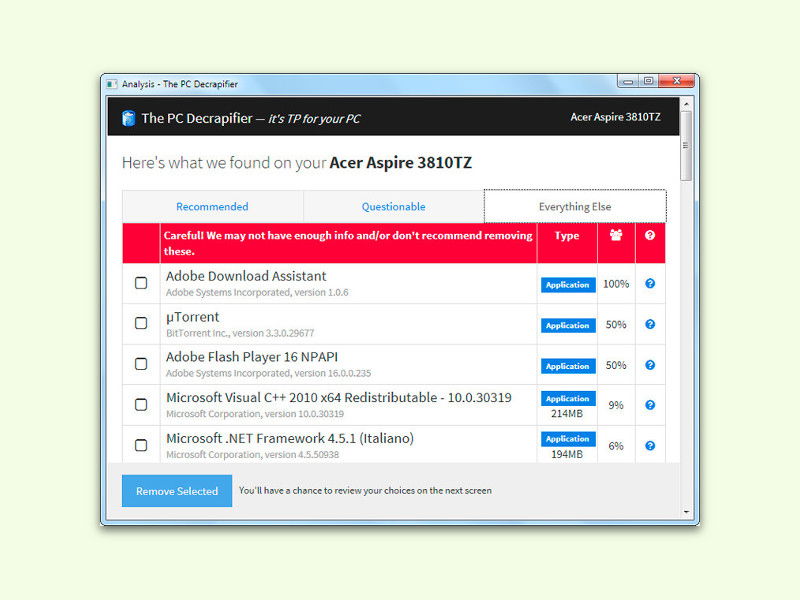The image size is (800, 600).
Task: Click Microsoft .NET Framework 4.5.1 (Italiano) name
Action: click(x=290, y=438)
